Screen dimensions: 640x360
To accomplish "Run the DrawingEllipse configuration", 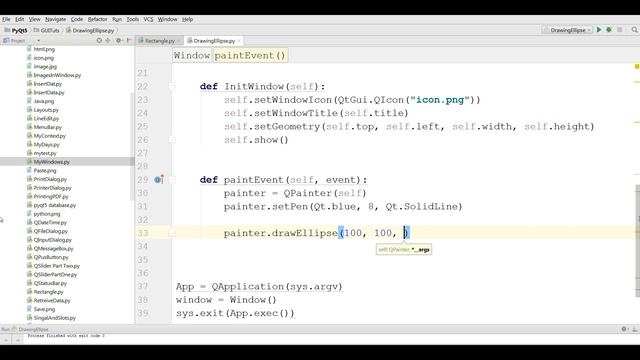I will [x=599, y=30].
